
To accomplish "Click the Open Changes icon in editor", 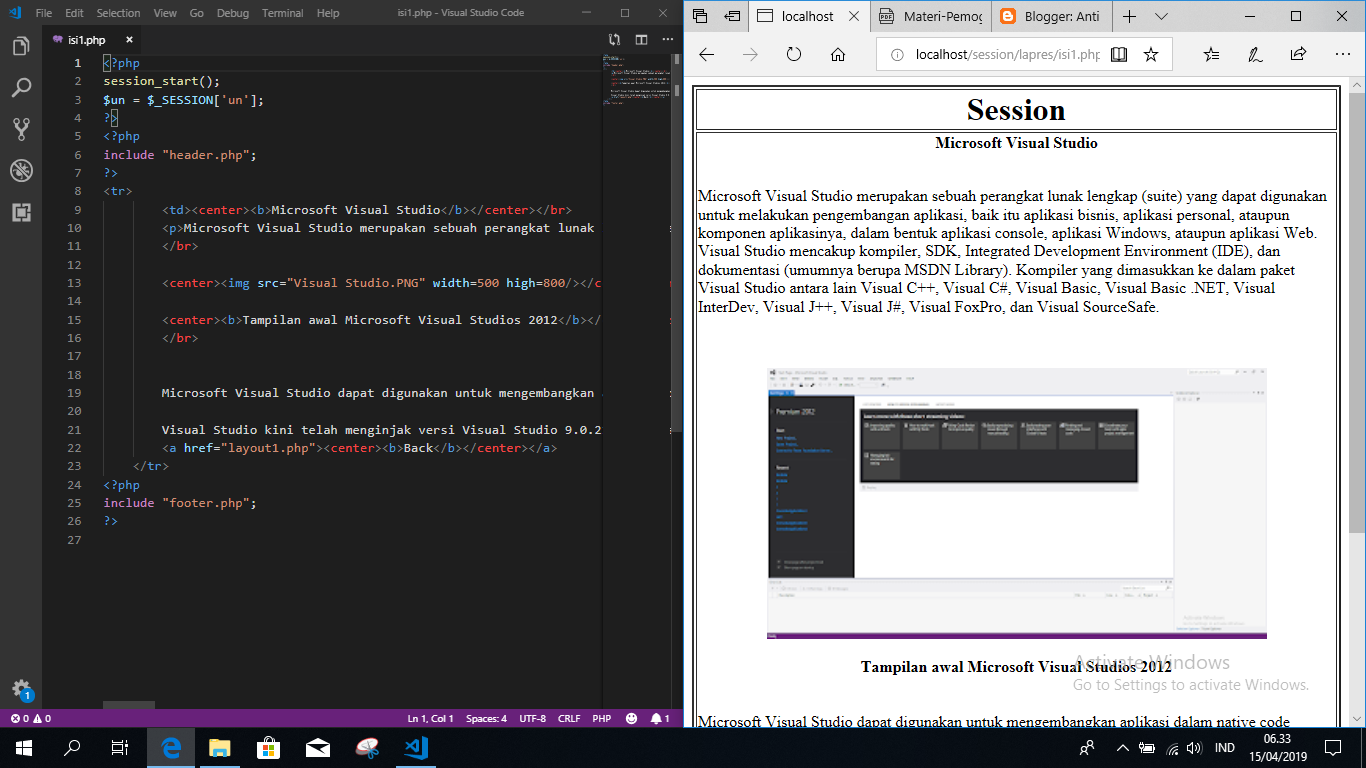I will click(x=615, y=40).
